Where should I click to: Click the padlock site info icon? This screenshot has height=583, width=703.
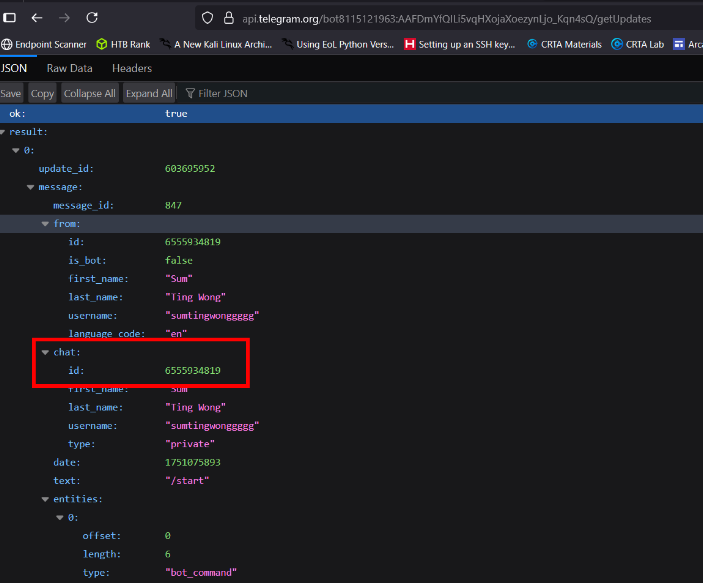click(x=229, y=18)
